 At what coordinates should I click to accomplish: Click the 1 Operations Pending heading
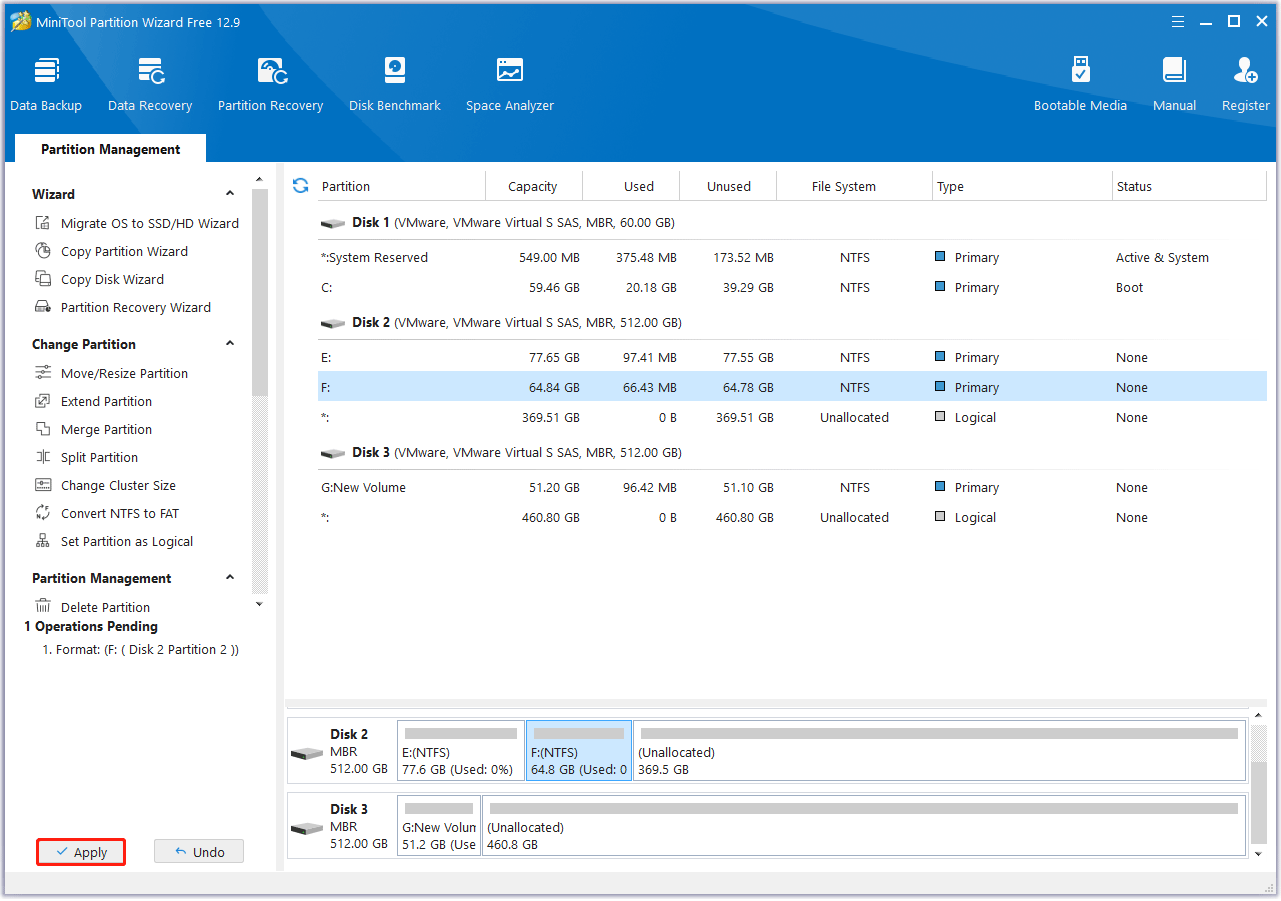point(91,626)
